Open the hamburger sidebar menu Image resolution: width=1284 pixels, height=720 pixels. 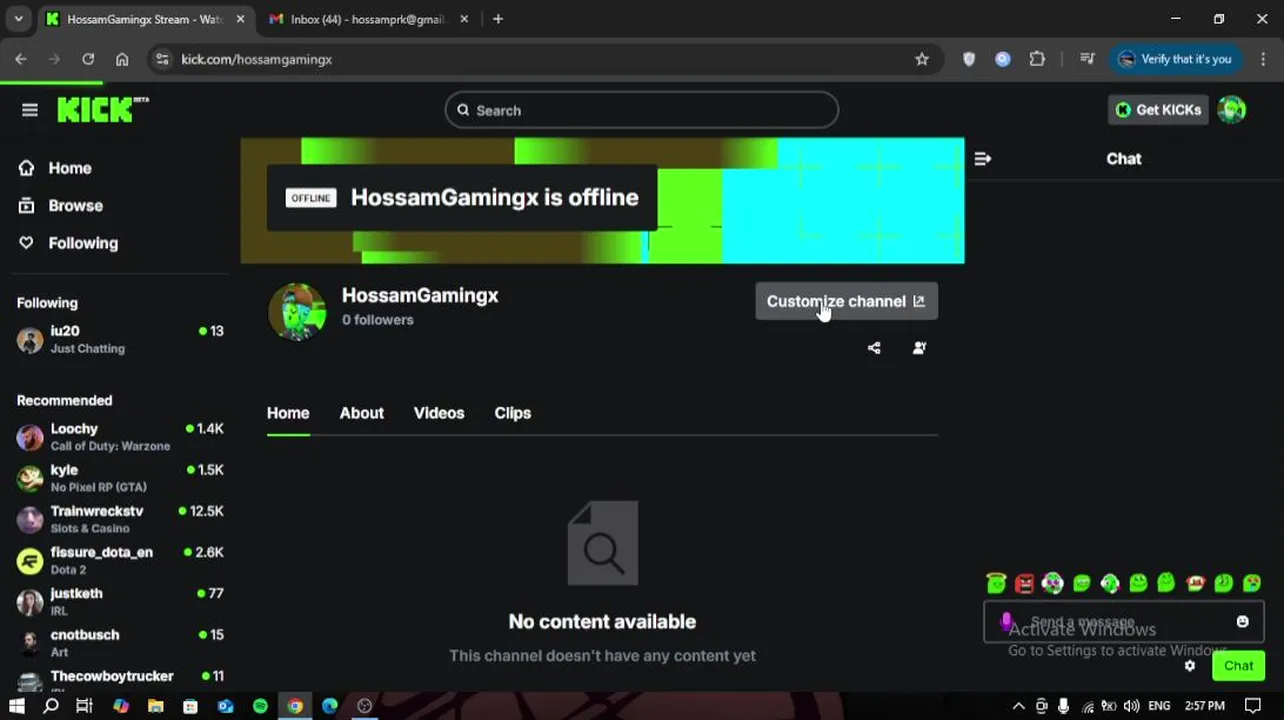pos(30,110)
